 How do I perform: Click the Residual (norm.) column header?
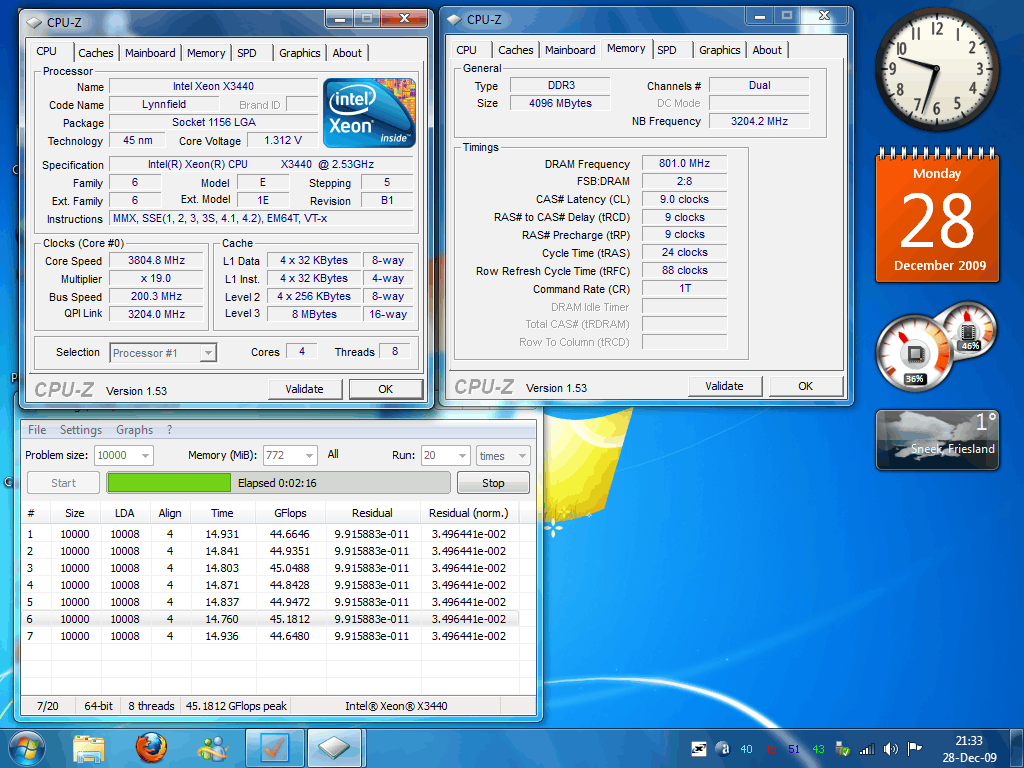(468, 513)
